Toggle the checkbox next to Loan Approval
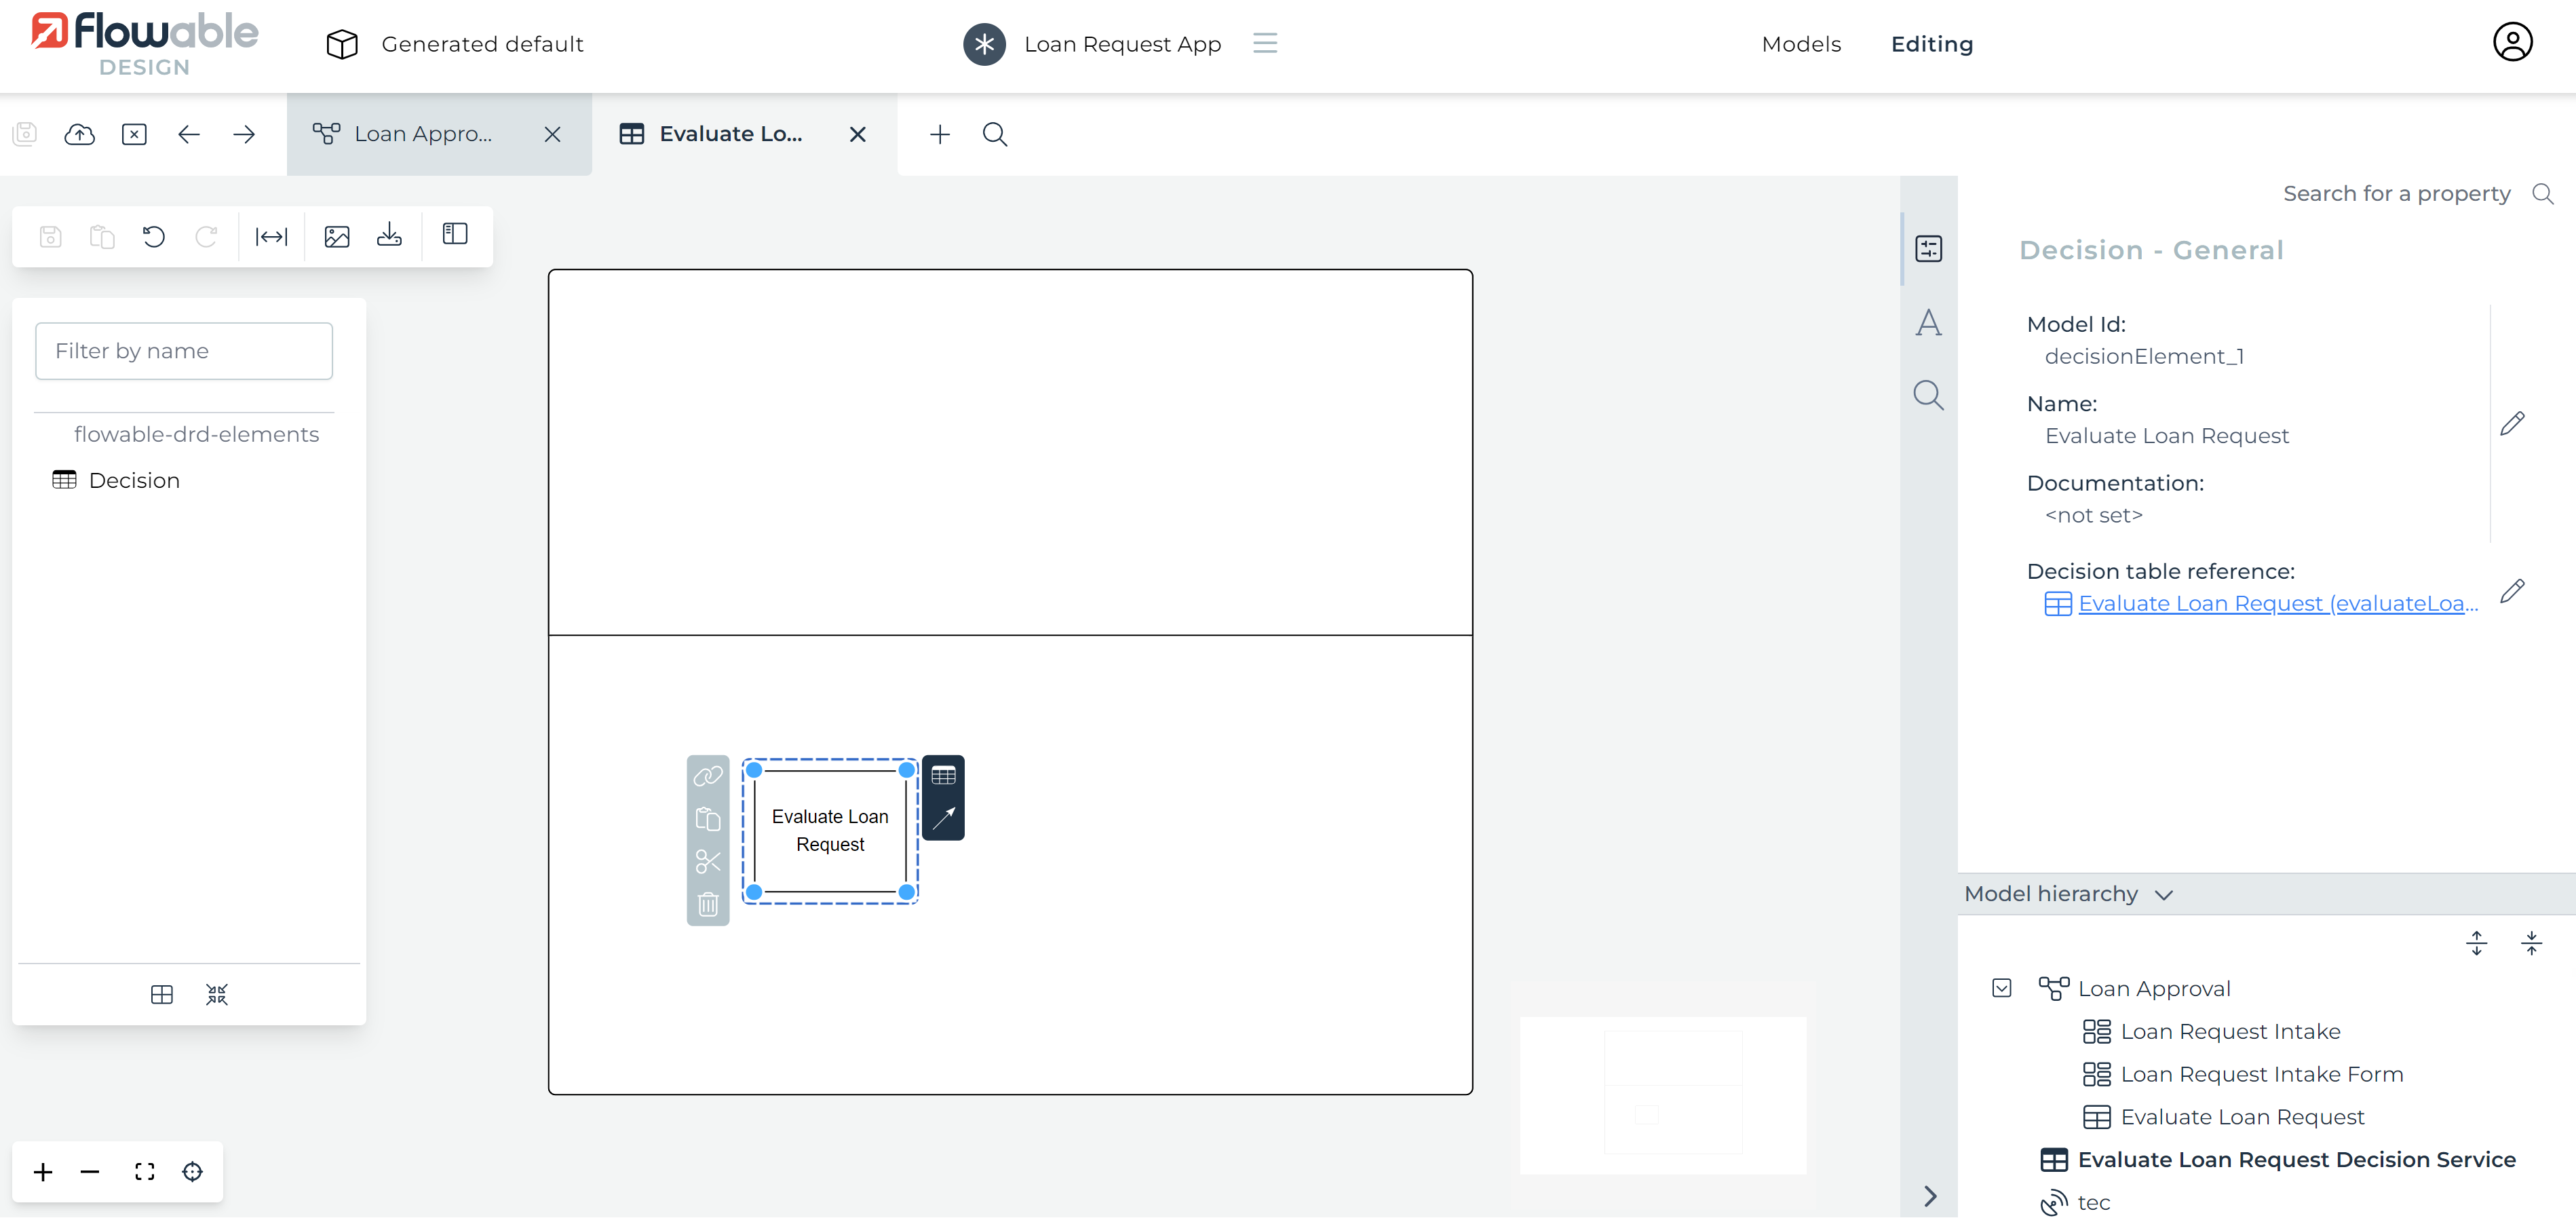This screenshot has height=1218, width=2576. click(x=2002, y=987)
